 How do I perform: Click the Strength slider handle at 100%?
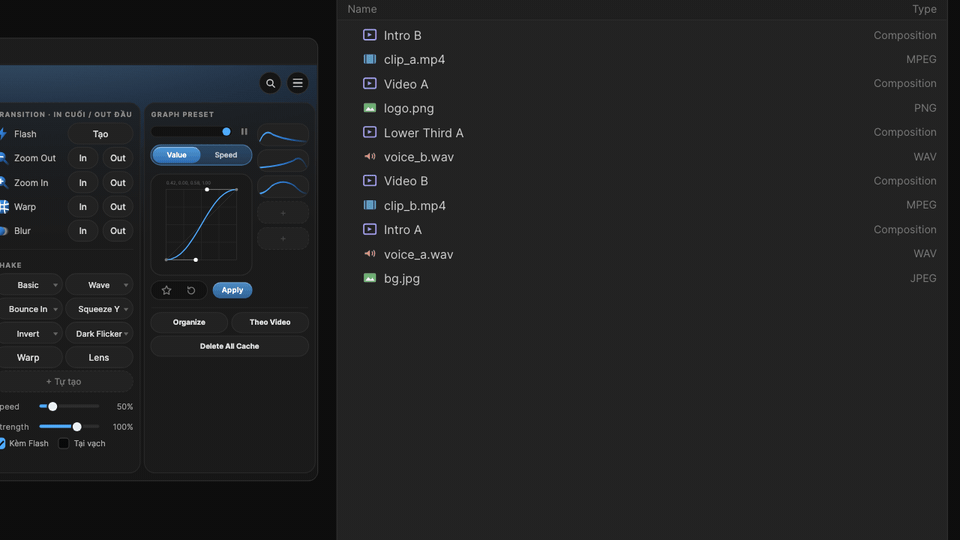click(77, 427)
